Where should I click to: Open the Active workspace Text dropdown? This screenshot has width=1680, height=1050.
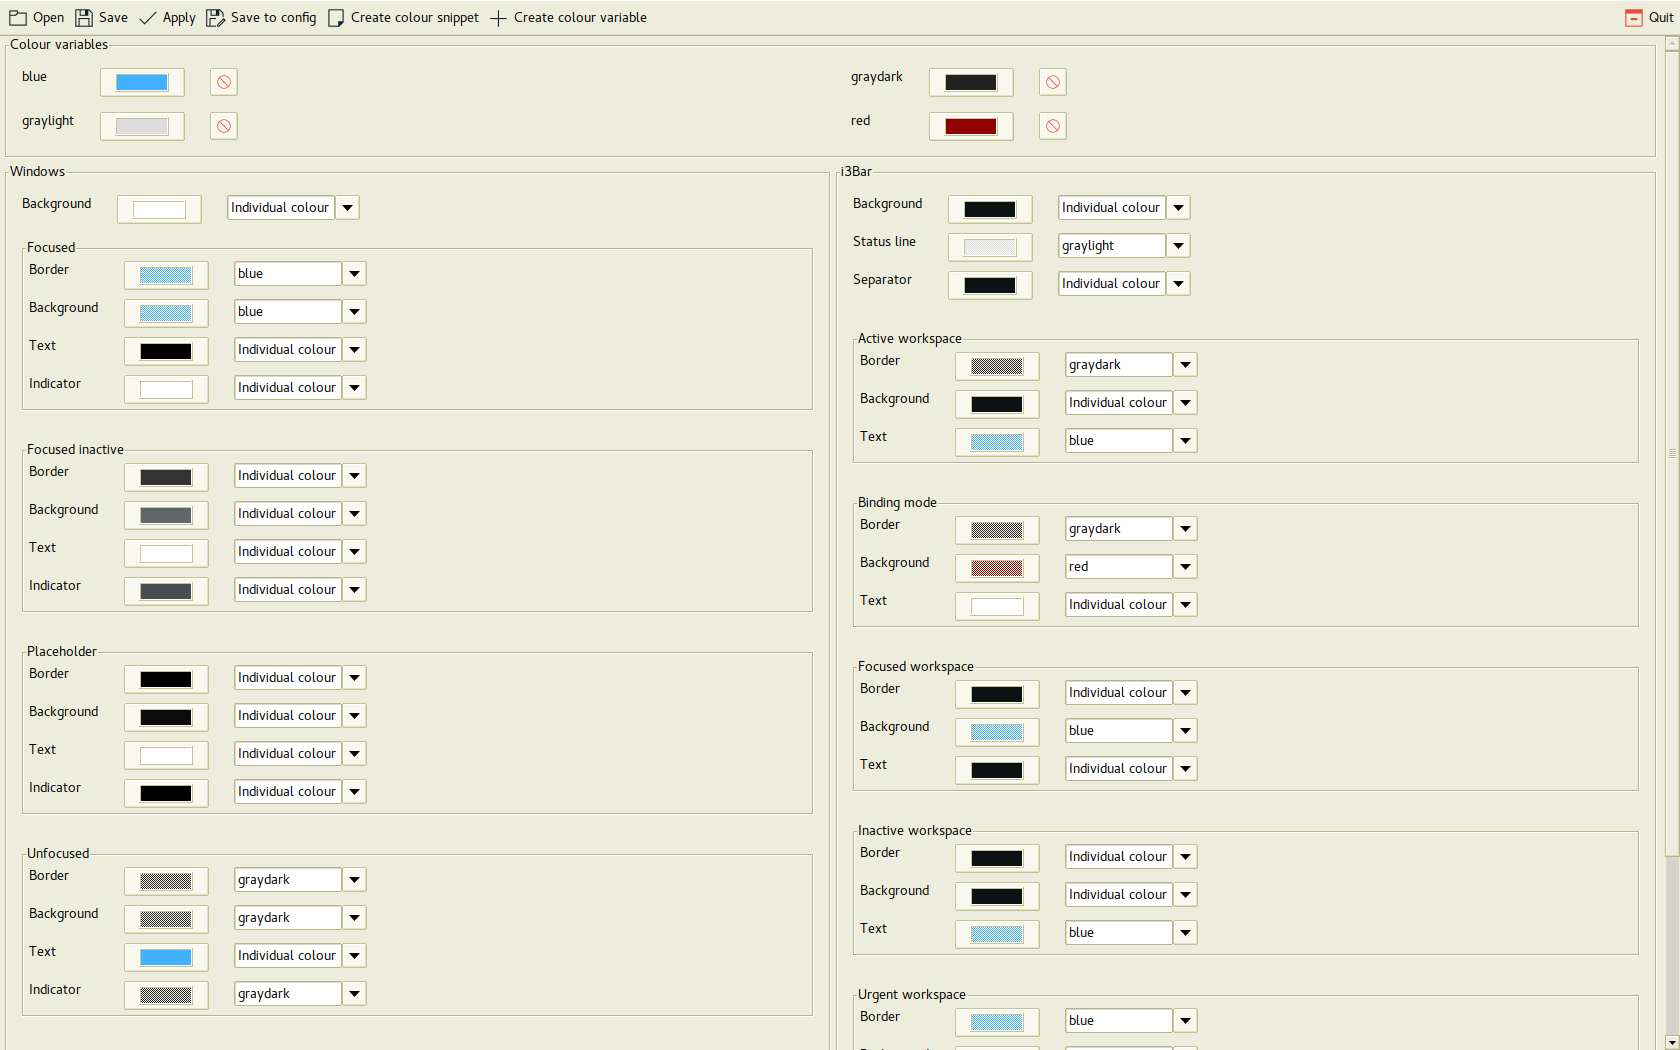[1185, 441]
